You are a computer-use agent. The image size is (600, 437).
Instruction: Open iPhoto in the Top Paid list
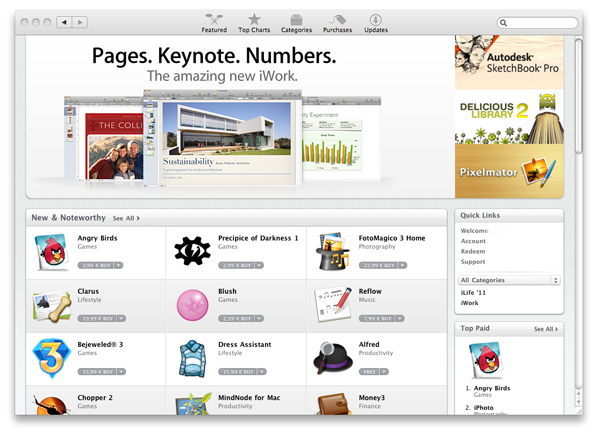(x=484, y=408)
